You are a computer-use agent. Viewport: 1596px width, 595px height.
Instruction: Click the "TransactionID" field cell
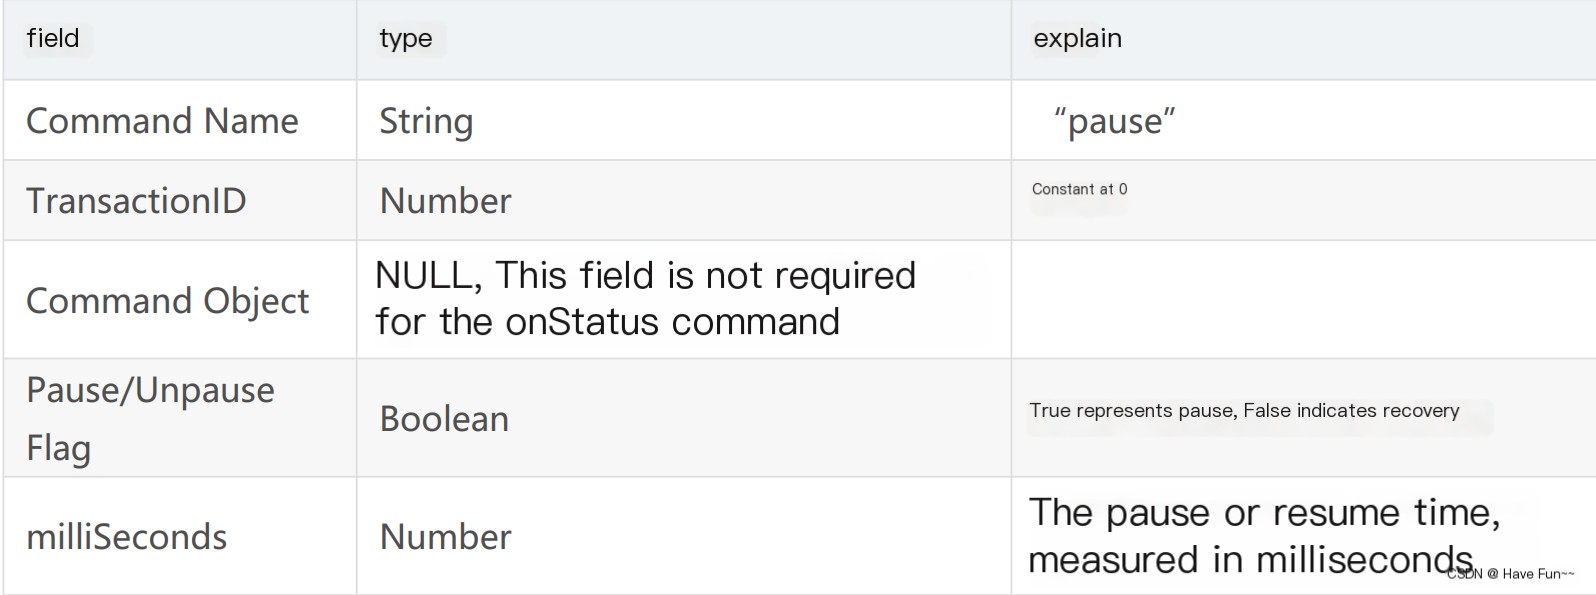click(136, 201)
